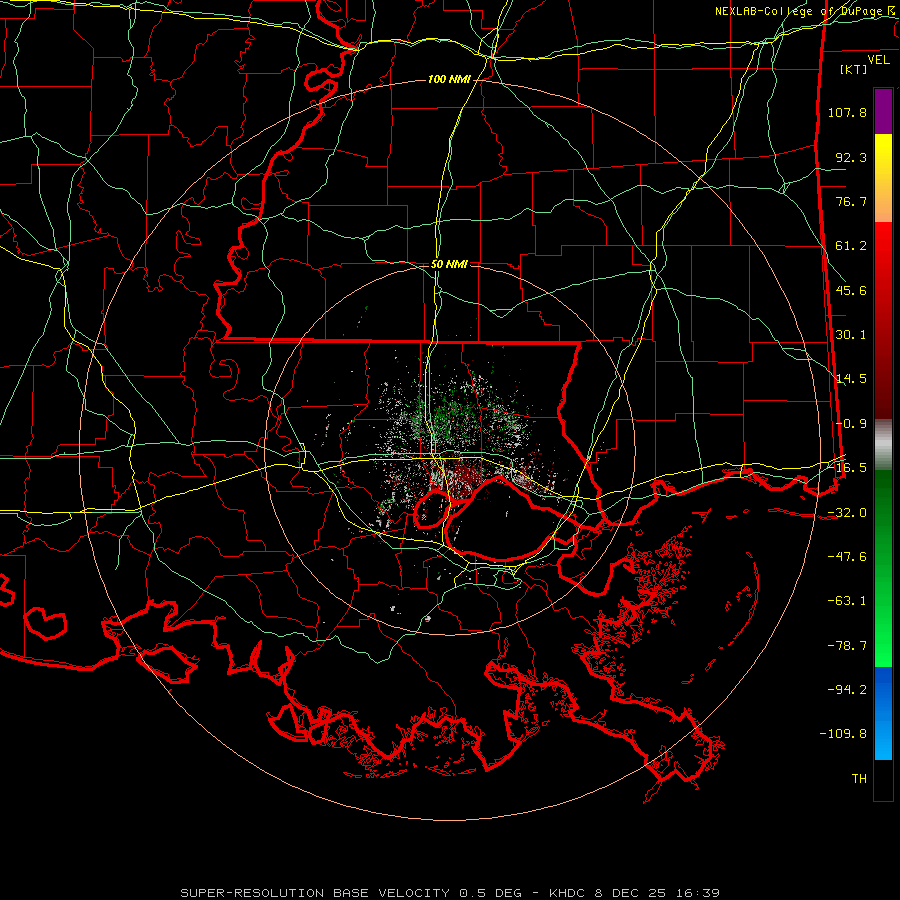Click the yellow segment of the color bar
Screen dimensions: 900x900
[883, 155]
